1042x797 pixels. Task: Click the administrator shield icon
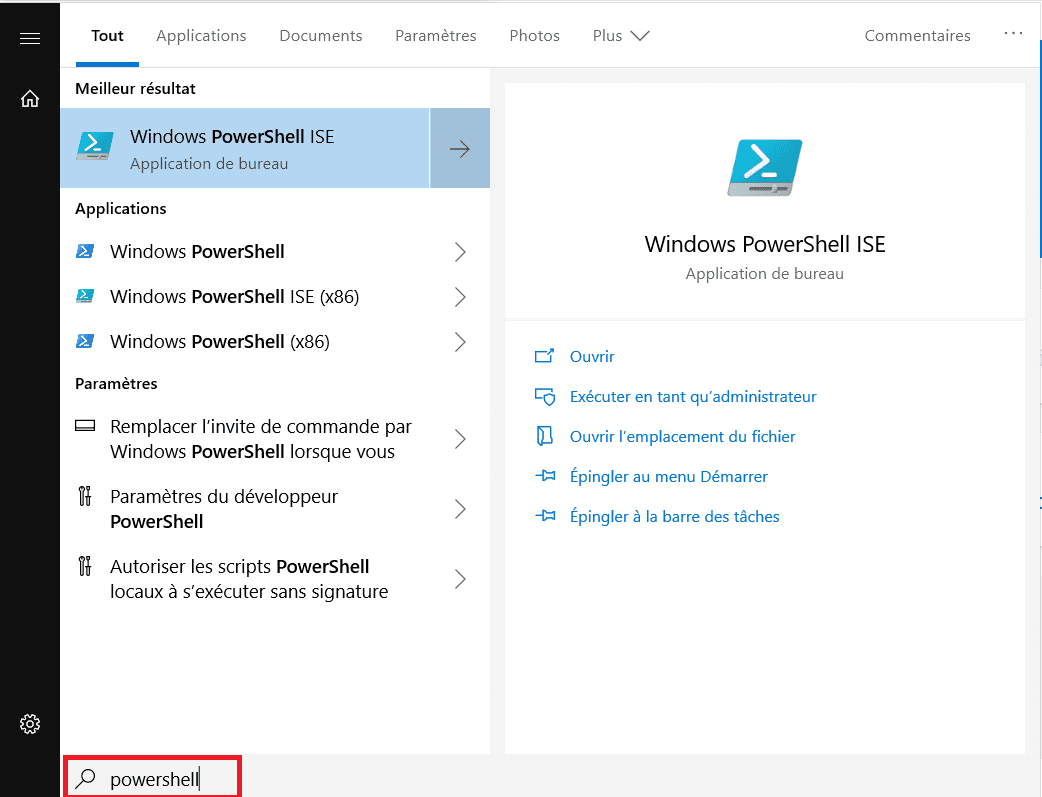point(545,397)
